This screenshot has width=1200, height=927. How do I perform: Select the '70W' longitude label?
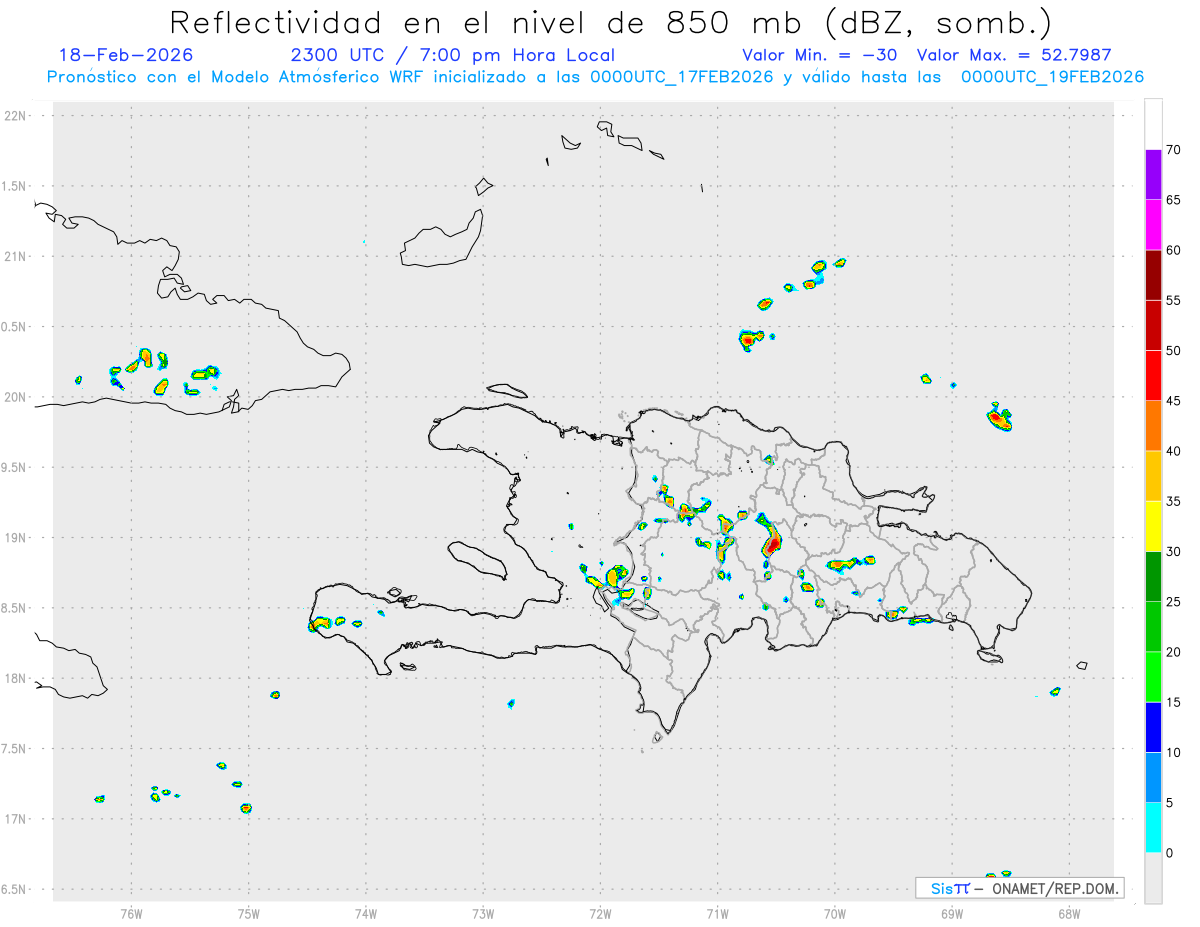[x=835, y=913]
